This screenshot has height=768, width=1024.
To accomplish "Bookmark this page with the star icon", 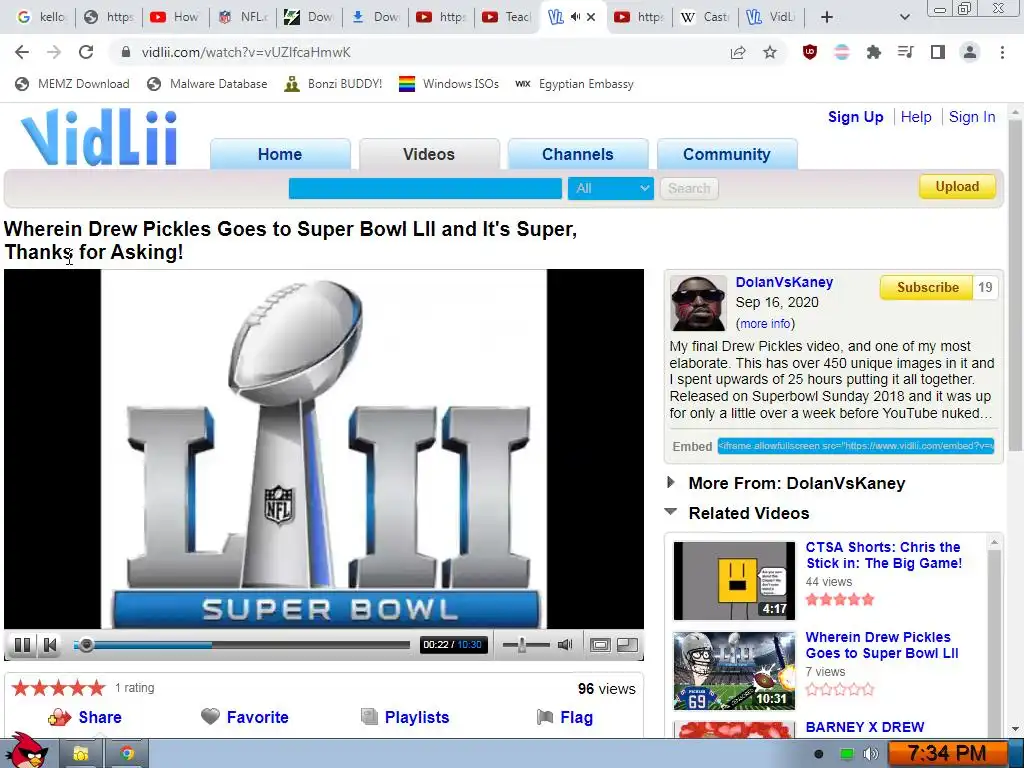I will [770, 52].
